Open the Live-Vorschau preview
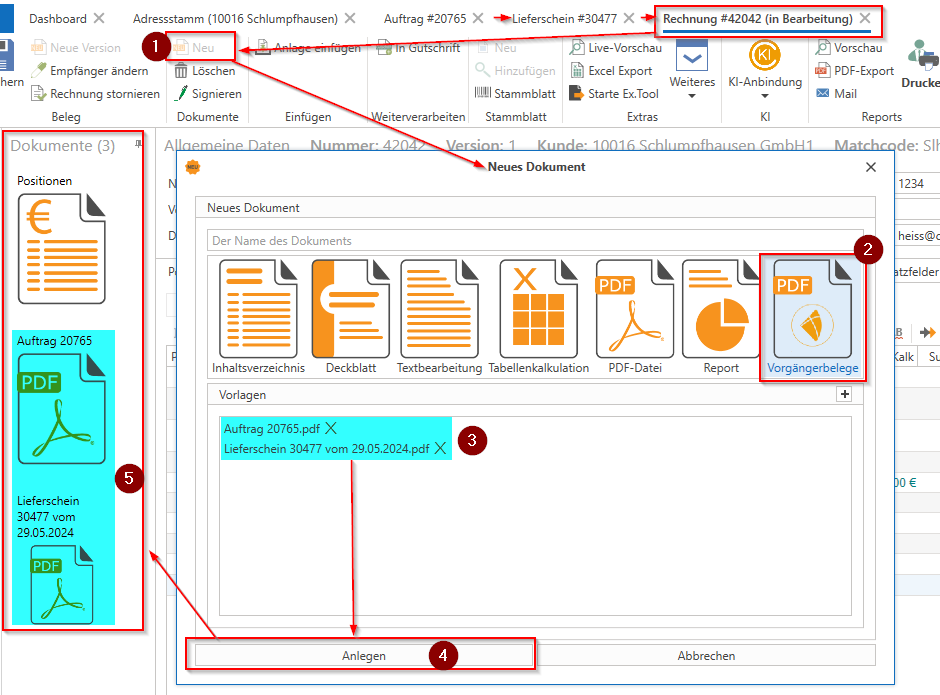Screen dimensions: 940x695 point(615,48)
